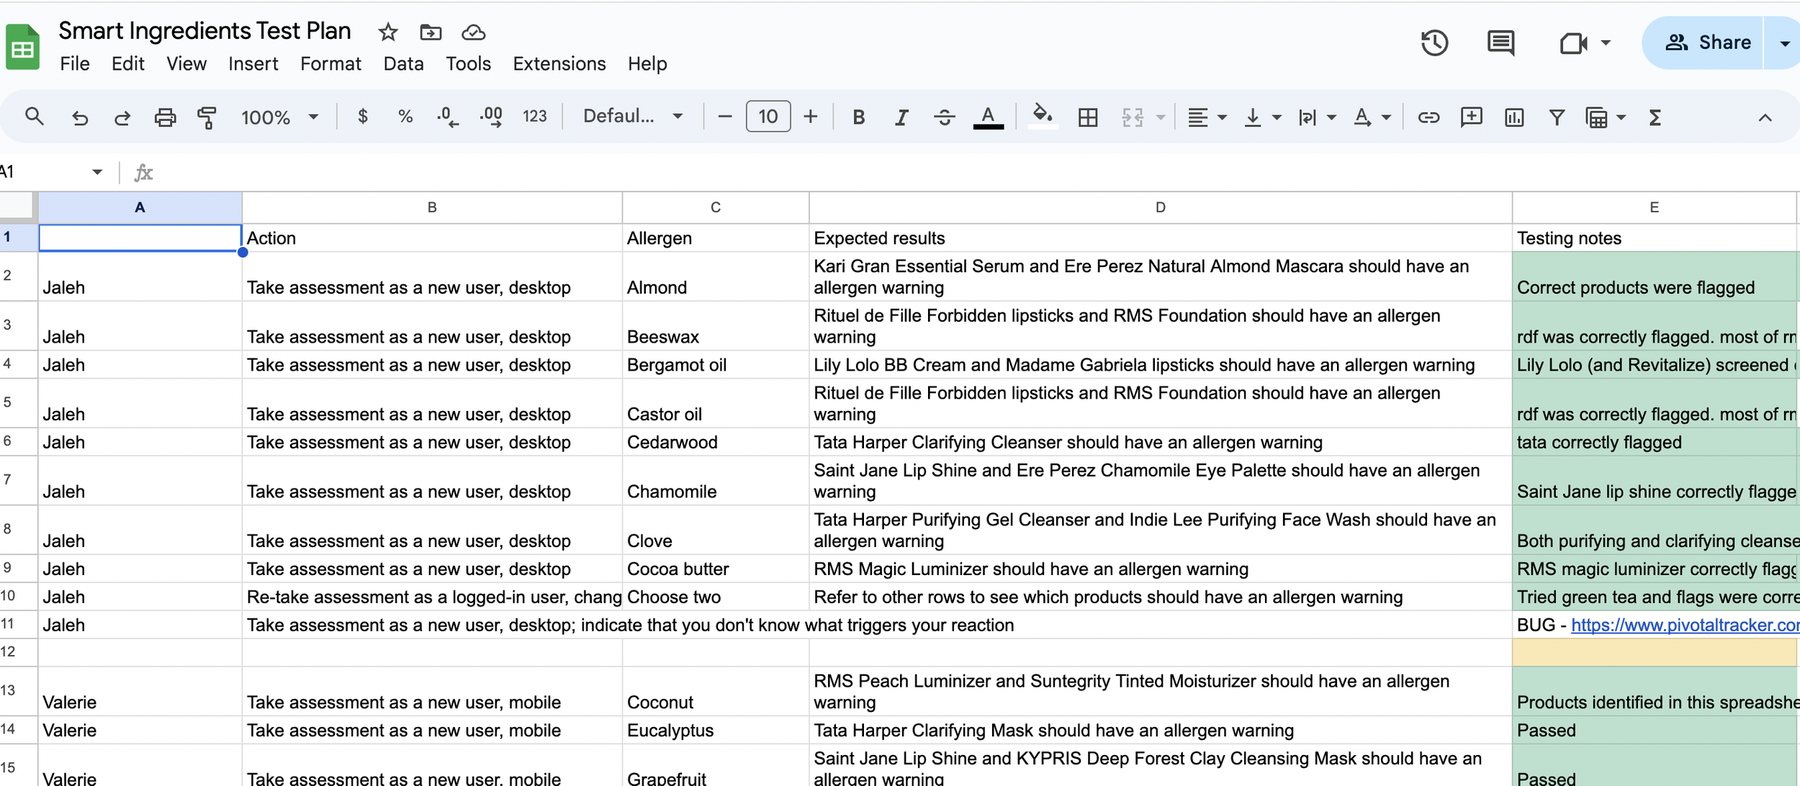Move the document to a folder

(431, 32)
